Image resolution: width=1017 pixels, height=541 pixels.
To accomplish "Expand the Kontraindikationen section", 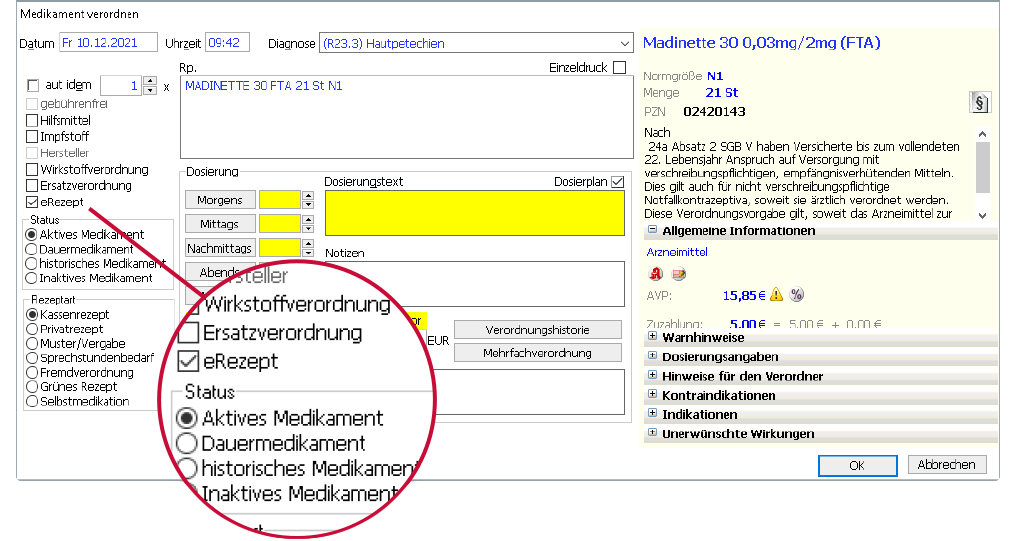I will point(652,394).
